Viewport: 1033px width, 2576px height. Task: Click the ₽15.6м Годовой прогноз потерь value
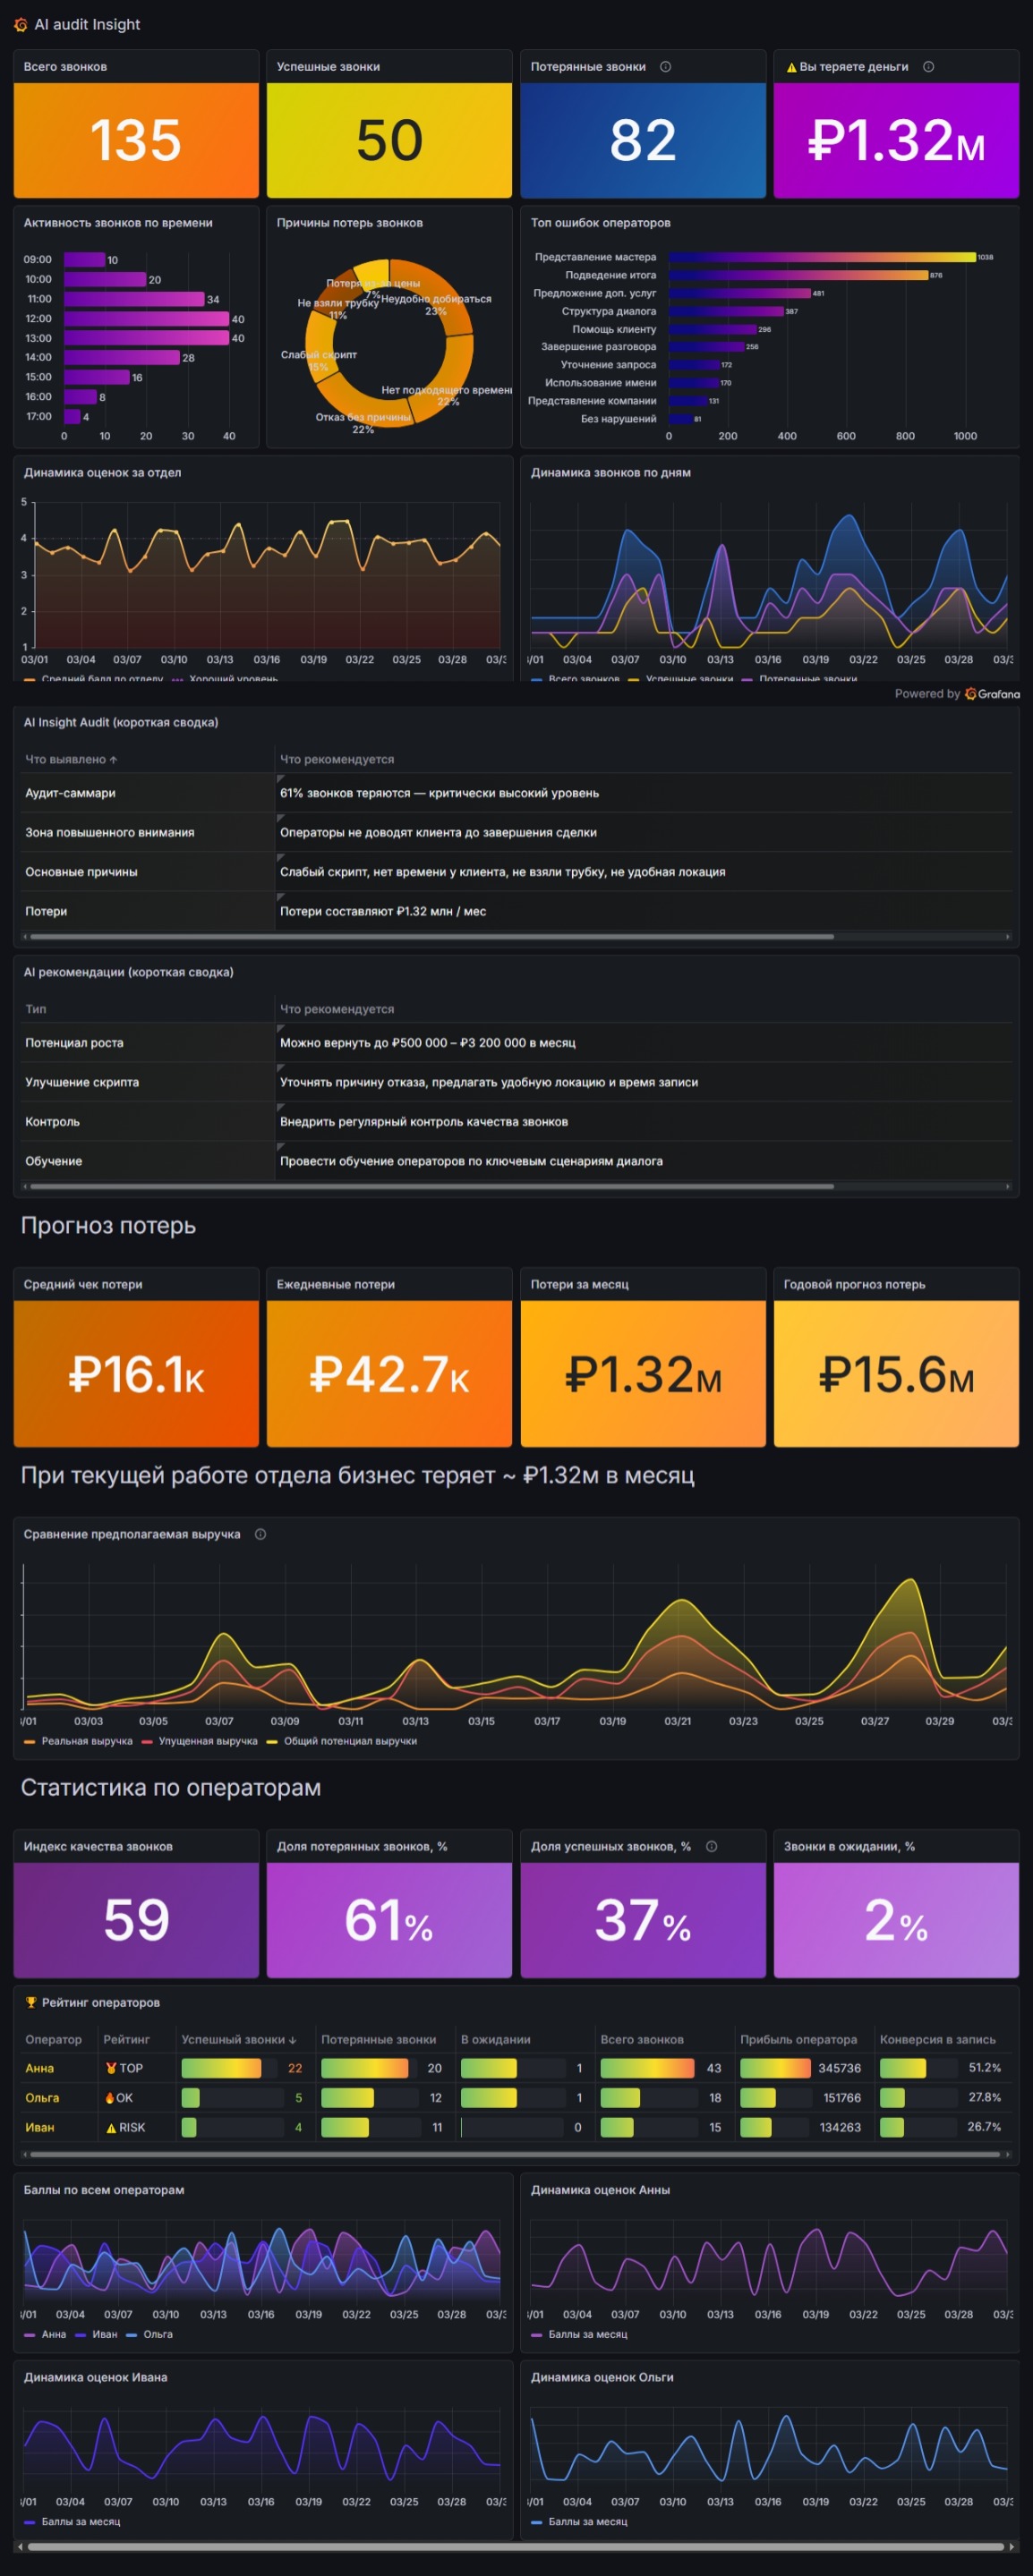click(x=896, y=1375)
